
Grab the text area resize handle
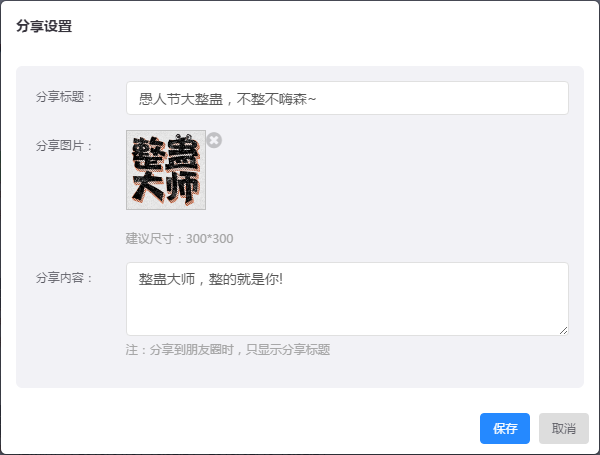pos(563,331)
